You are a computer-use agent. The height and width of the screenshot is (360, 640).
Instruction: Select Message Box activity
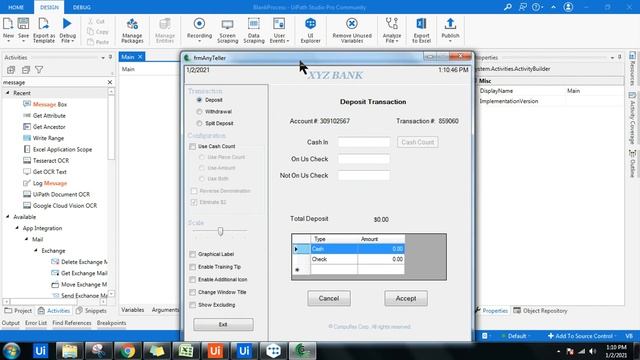coord(45,104)
